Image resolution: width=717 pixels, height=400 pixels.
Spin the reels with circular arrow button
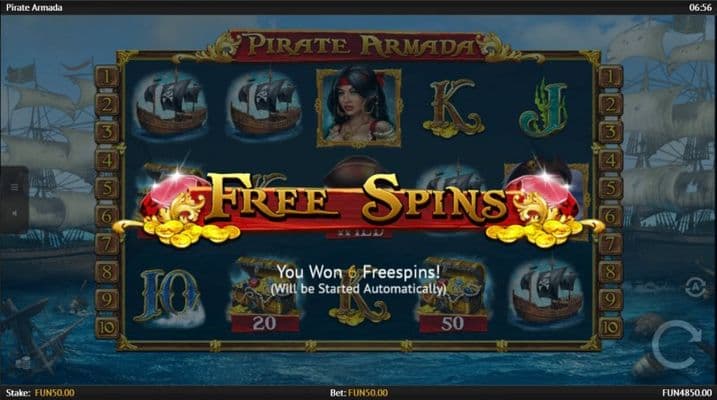tap(677, 345)
